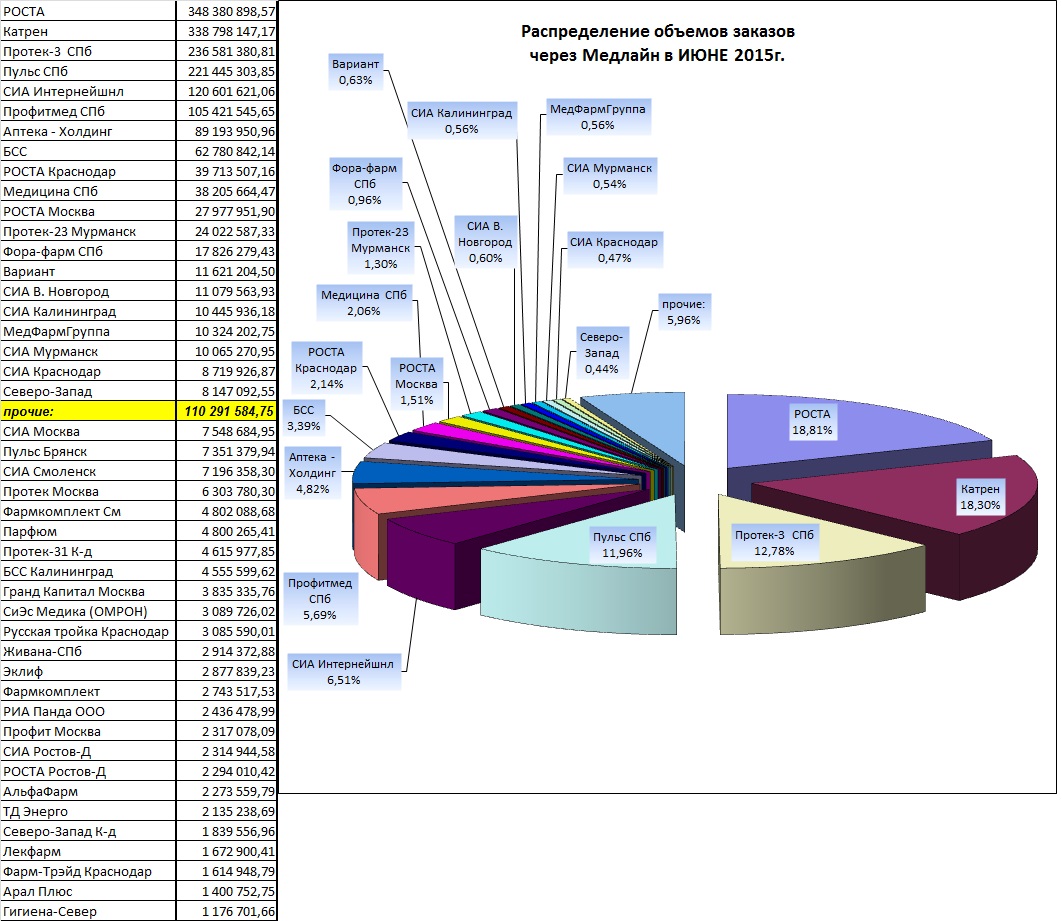Select table cell "Гигиена-Север"
1062x921 pixels.
88,911
